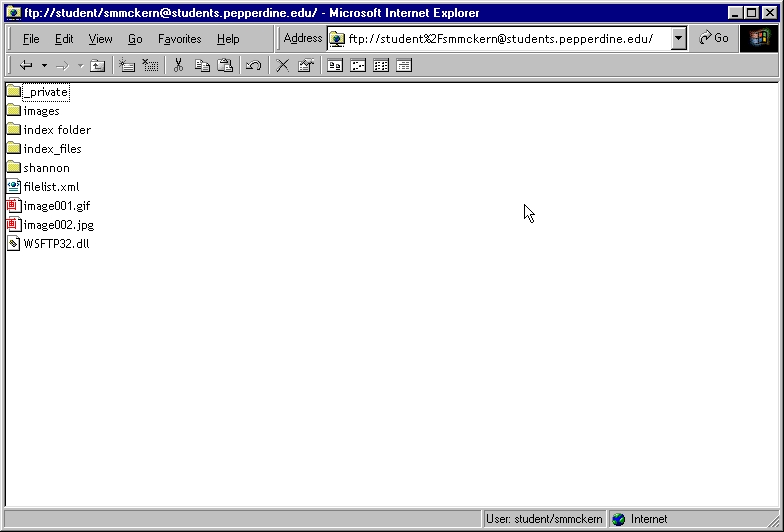The image size is (784, 532).
Task: Click the window resize grip corner
Action: click(x=772, y=520)
